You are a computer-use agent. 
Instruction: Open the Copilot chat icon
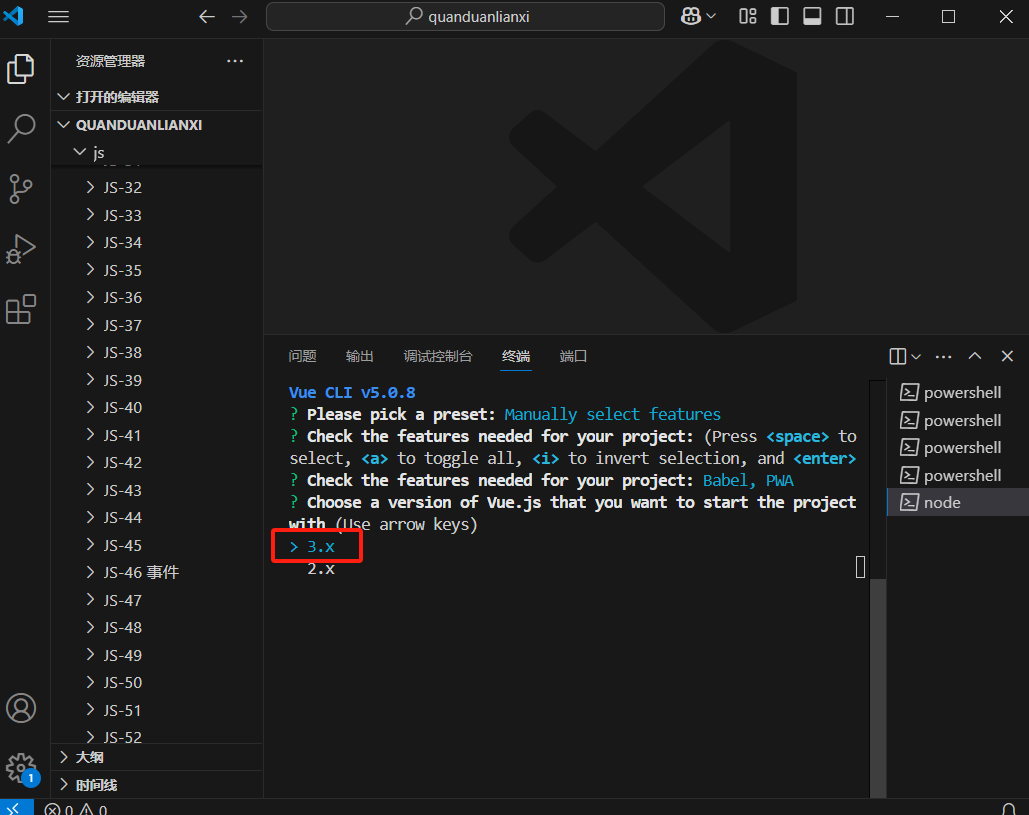point(691,16)
